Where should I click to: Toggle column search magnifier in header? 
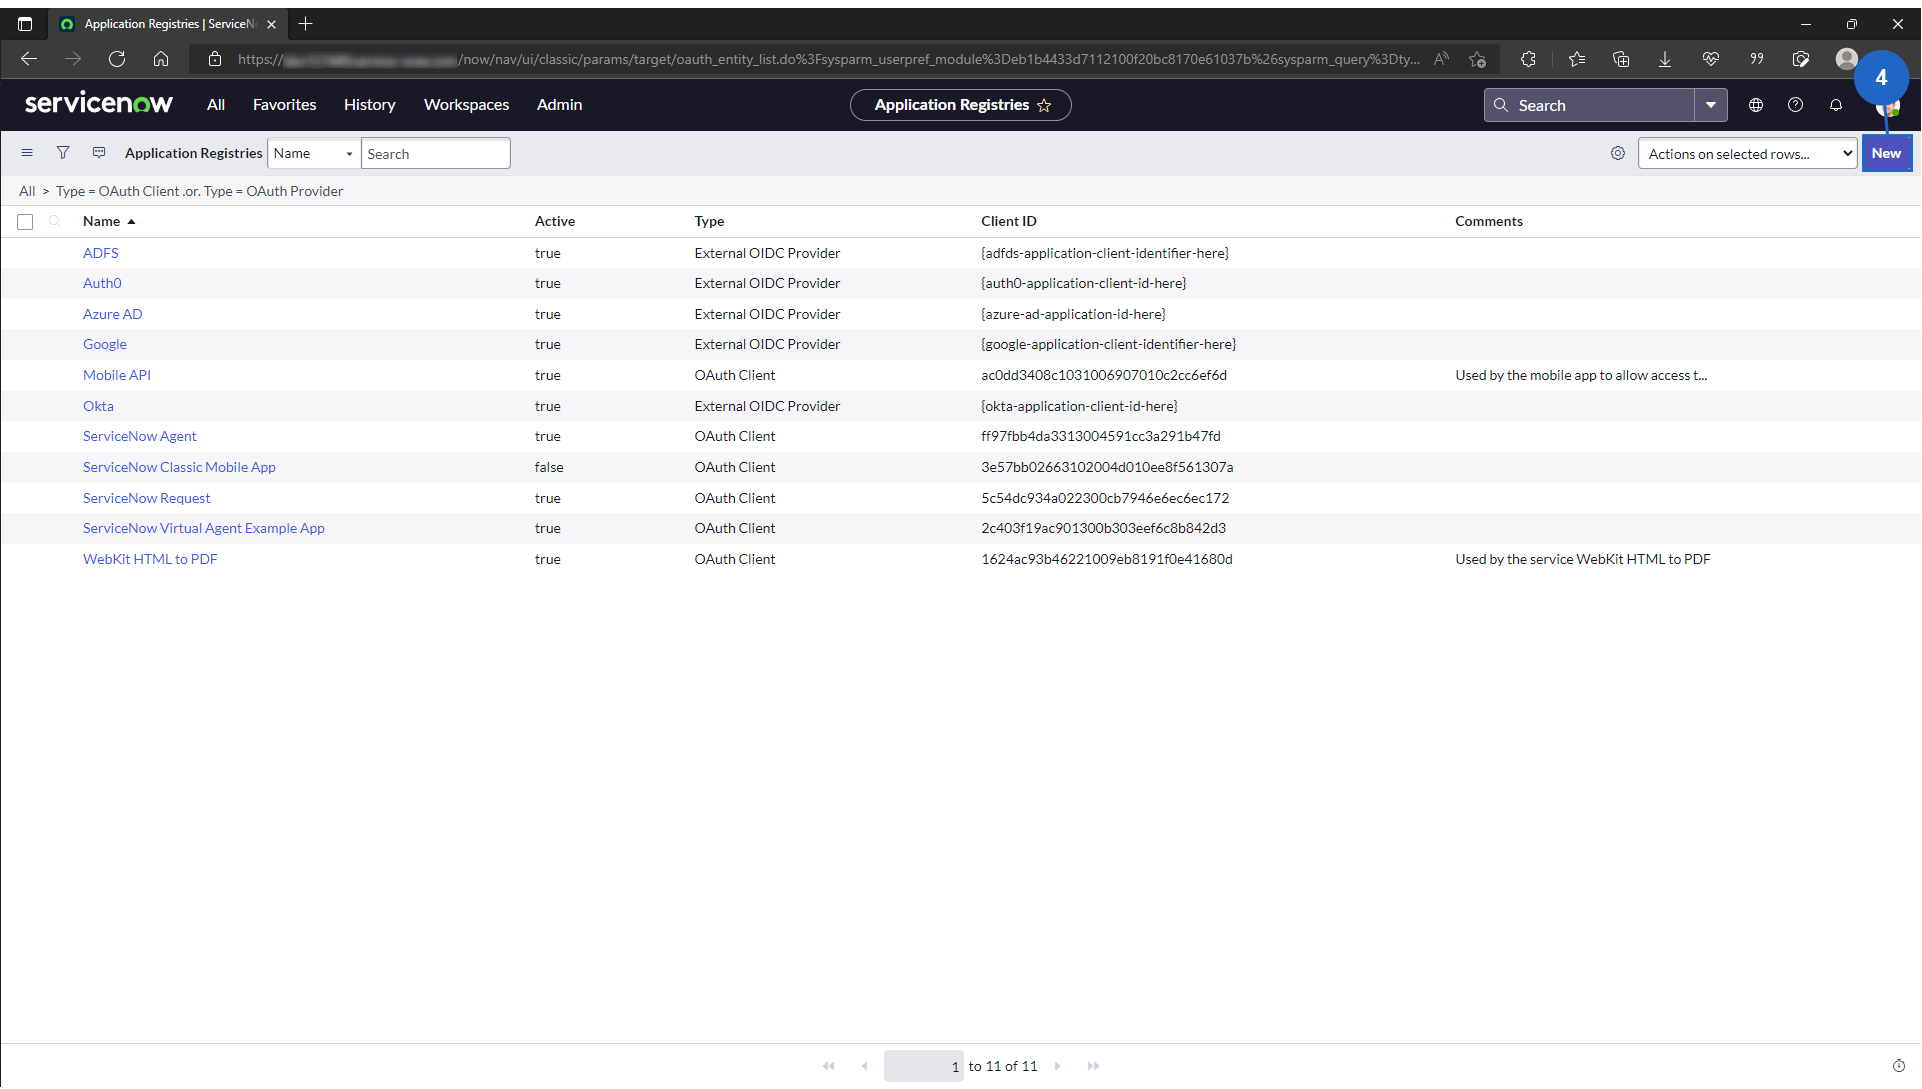55,222
